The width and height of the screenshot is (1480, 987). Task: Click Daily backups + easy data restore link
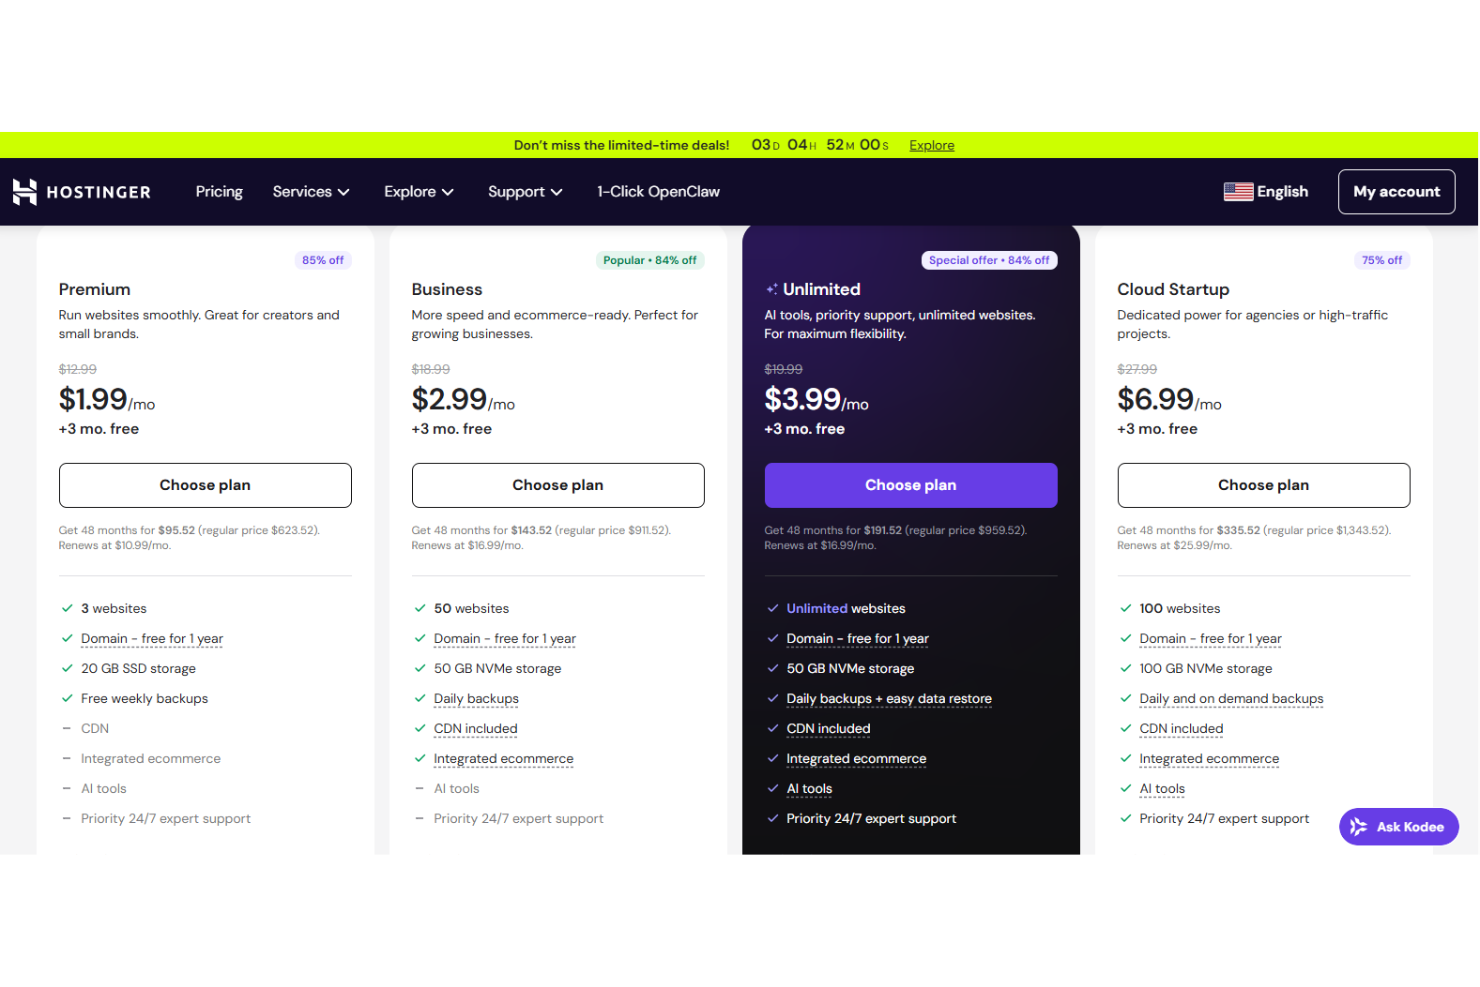888,698
